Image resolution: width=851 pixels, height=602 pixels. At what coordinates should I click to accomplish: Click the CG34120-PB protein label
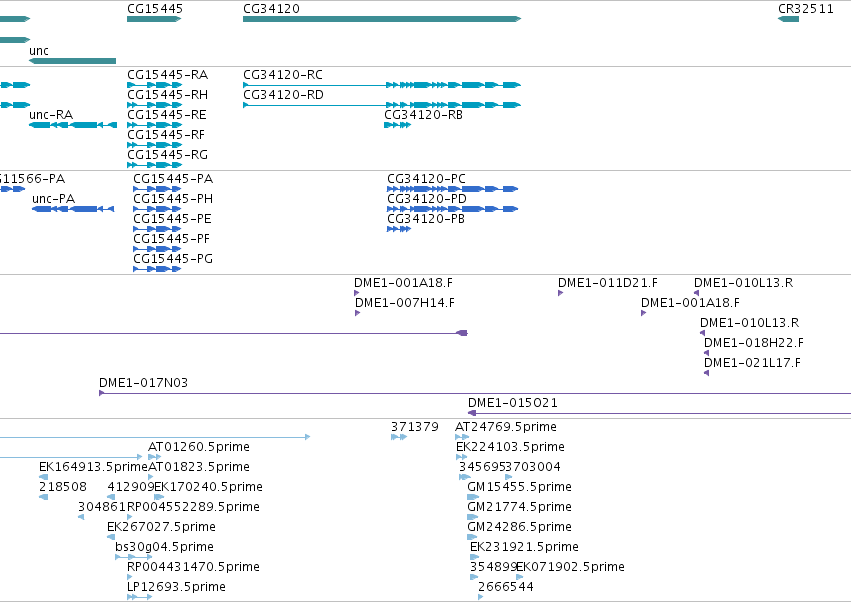(426, 219)
